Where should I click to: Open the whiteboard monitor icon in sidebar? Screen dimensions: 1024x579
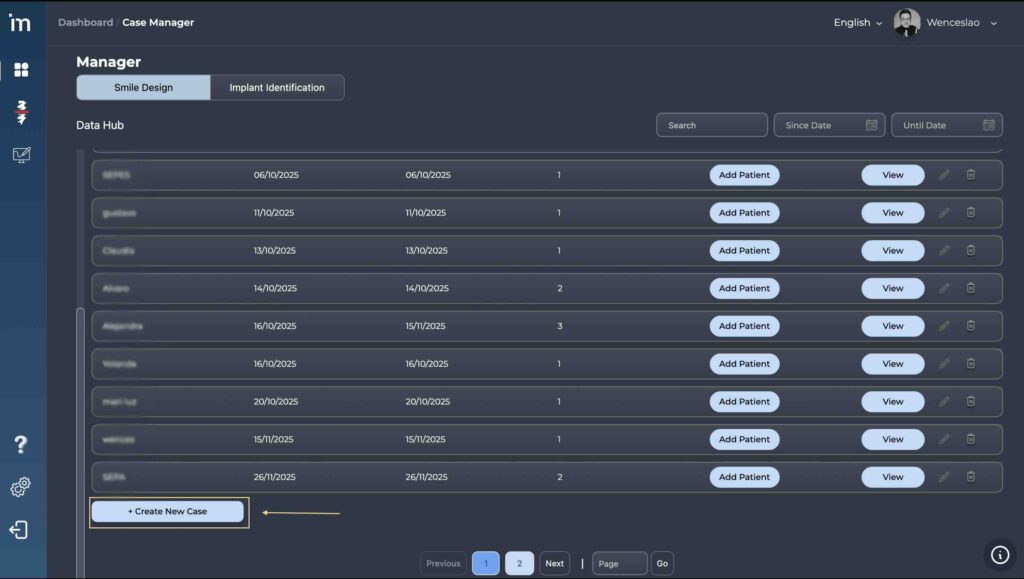(x=21, y=155)
